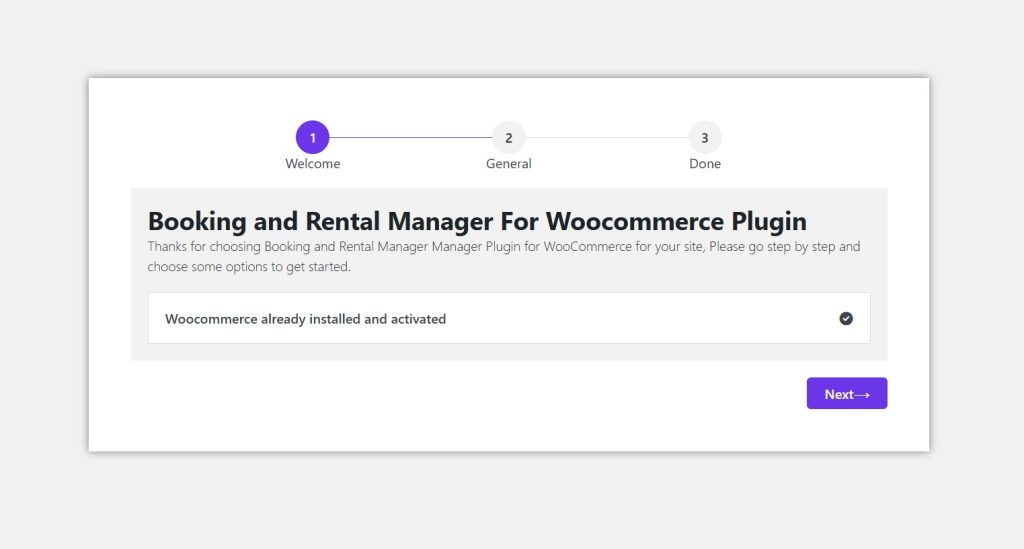Go to the Done step label
The height and width of the screenshot is (549, 1024).
pos(704,164)
